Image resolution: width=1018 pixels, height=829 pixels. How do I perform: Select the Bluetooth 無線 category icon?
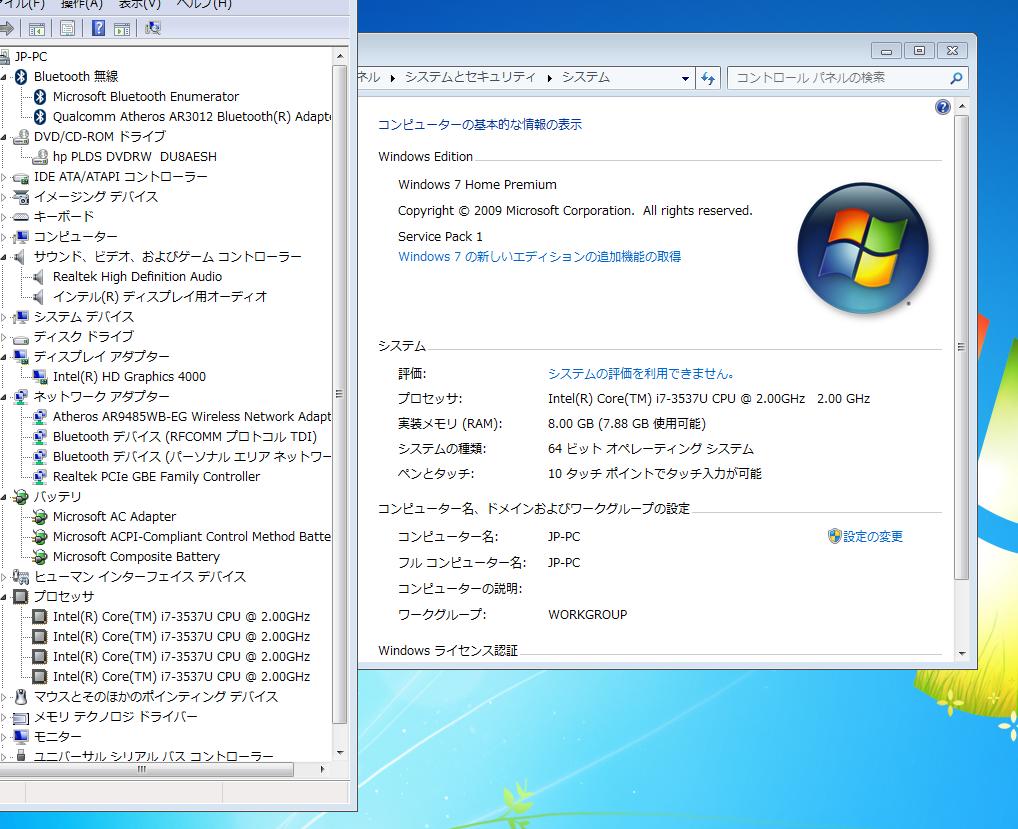(x=21, y=77)
